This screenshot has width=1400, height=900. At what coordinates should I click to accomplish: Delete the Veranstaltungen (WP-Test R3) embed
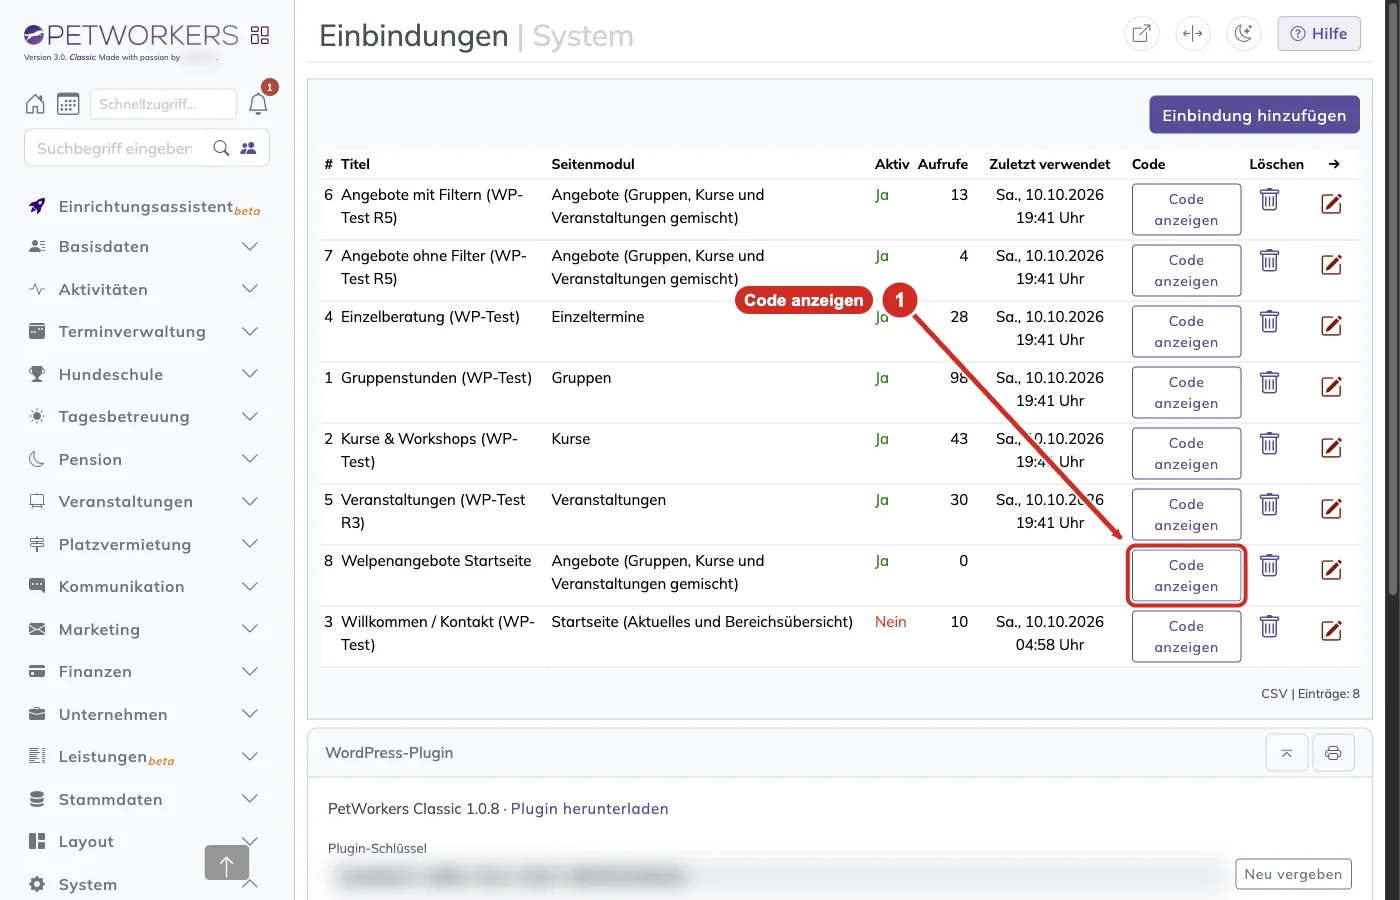[x=1269, y=505]
